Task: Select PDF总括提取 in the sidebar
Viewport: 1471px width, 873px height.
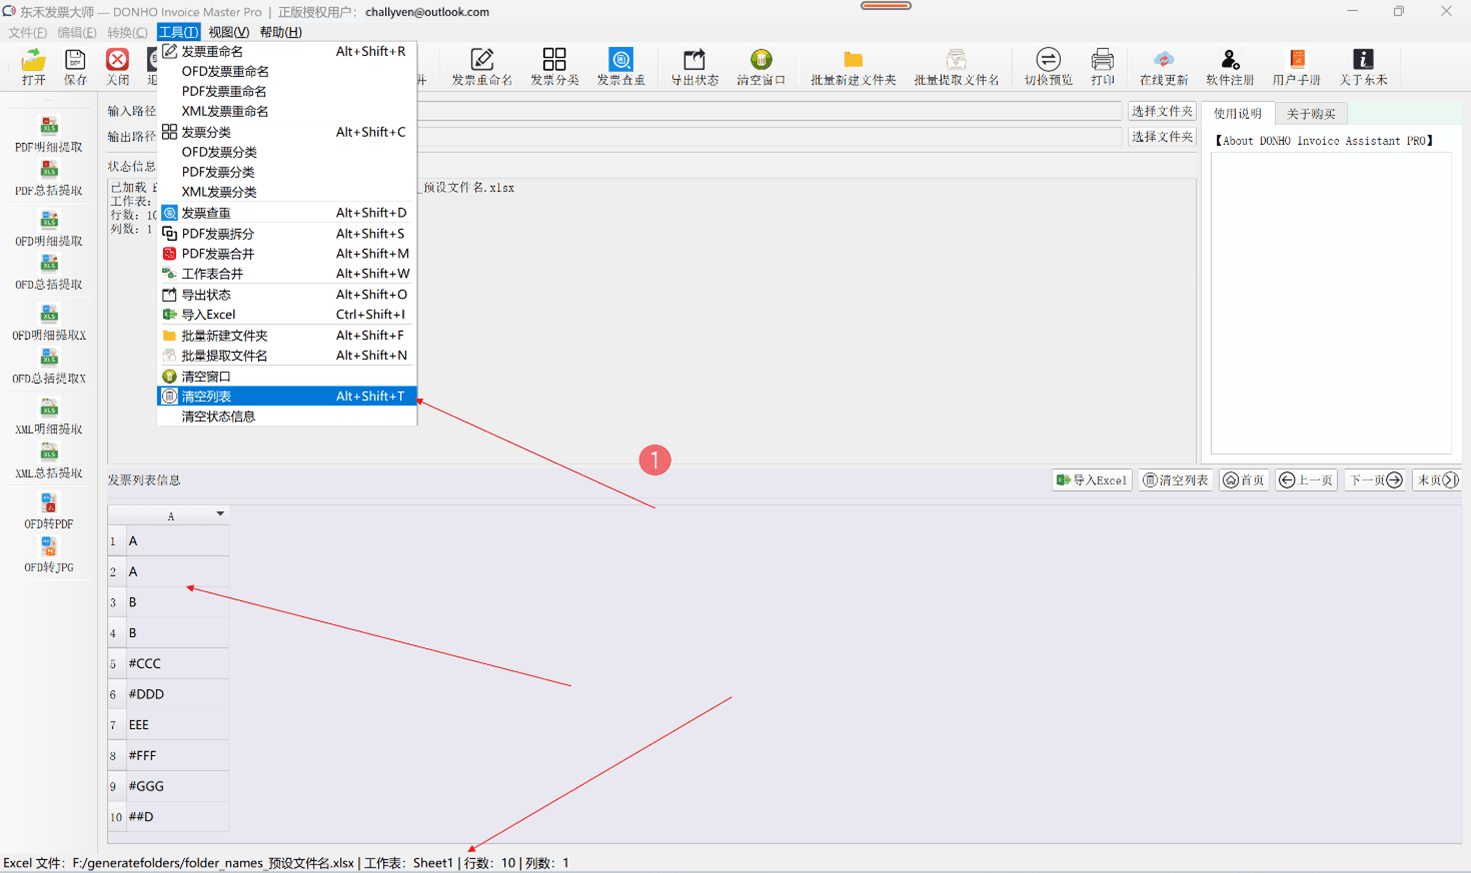Action: [48, 178]
